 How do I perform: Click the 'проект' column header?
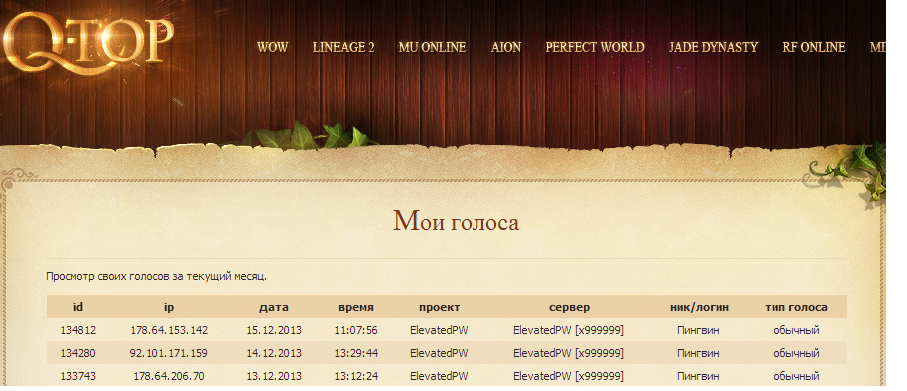pyautogui.click(x=440, y=308)
